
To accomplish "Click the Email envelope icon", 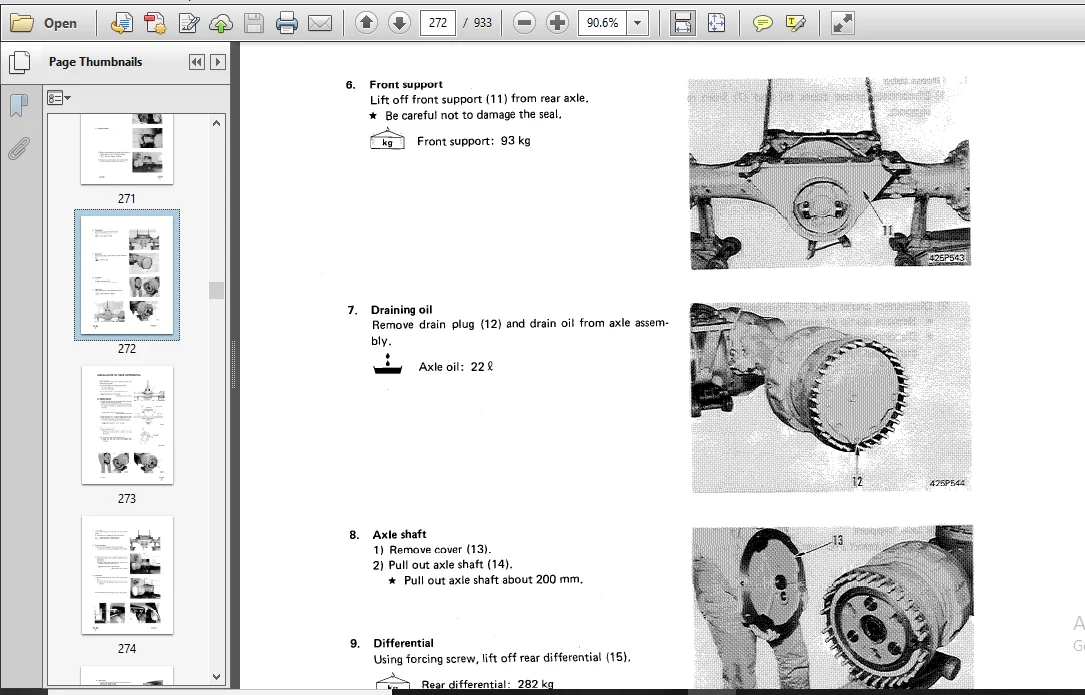I will [320, 23].
